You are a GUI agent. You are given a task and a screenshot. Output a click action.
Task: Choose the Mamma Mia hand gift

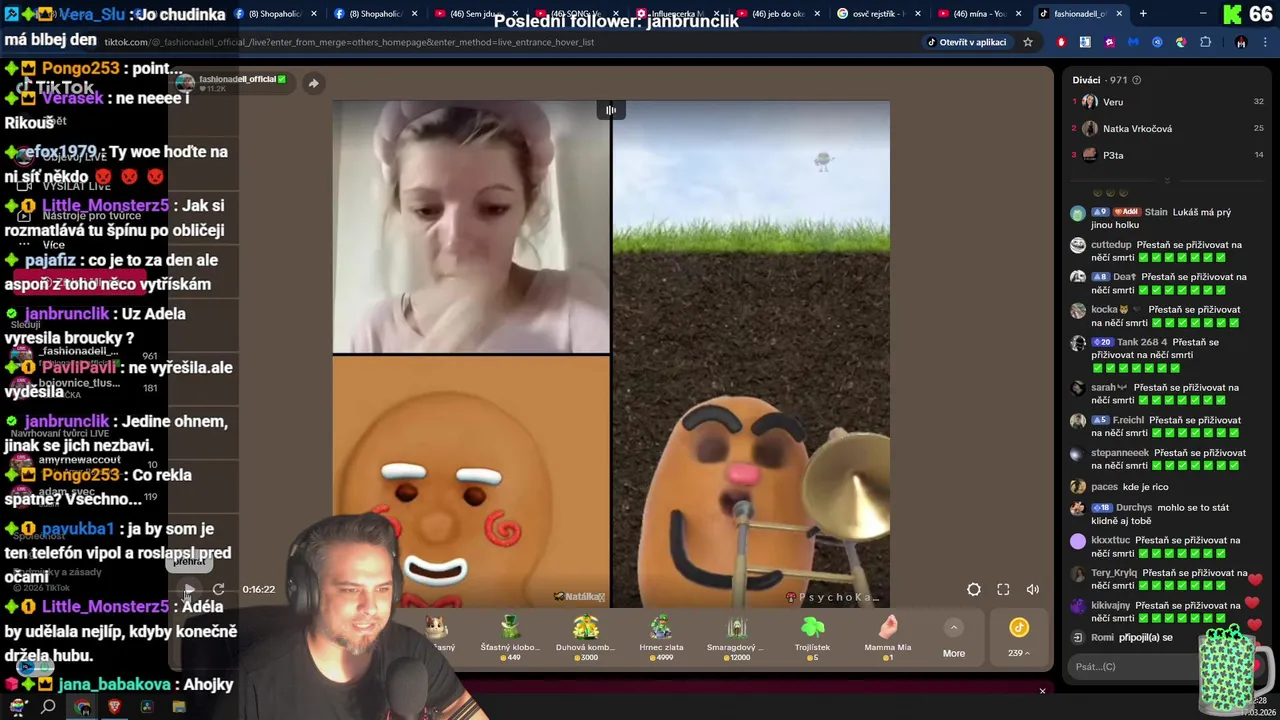click(x=888, y=637)
